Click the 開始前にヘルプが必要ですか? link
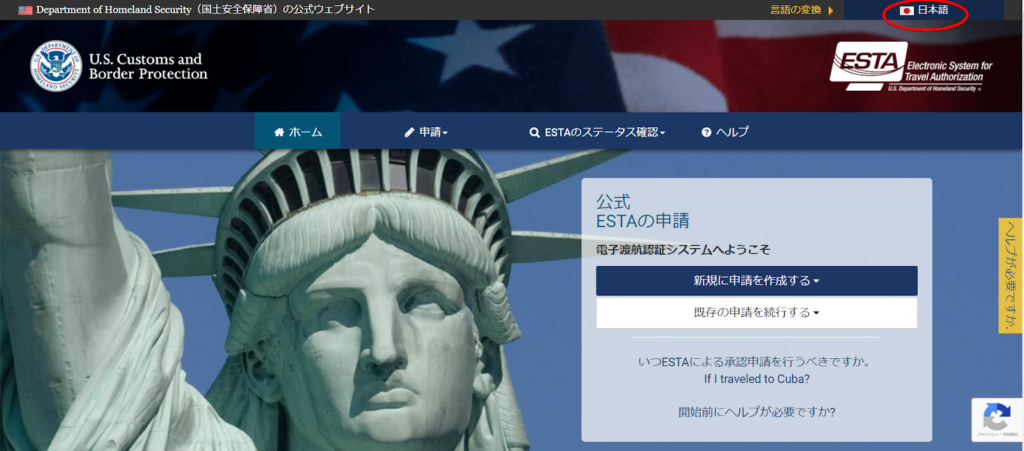 tap(756, 411)
